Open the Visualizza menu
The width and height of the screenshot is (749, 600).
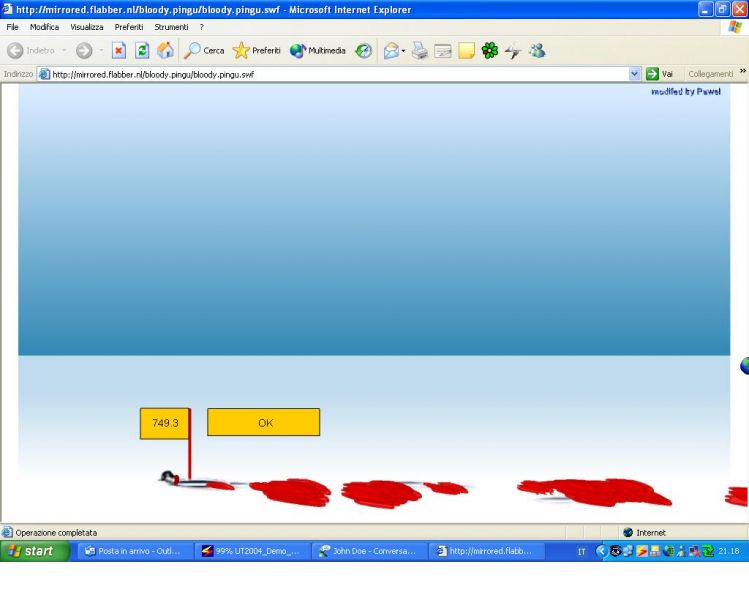click(86, 27)
